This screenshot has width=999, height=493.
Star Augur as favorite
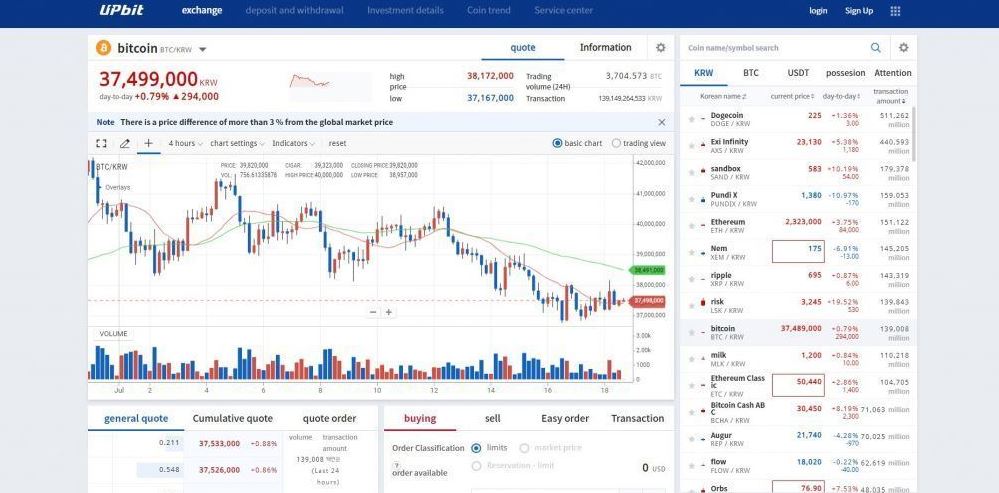coord(691,440)
